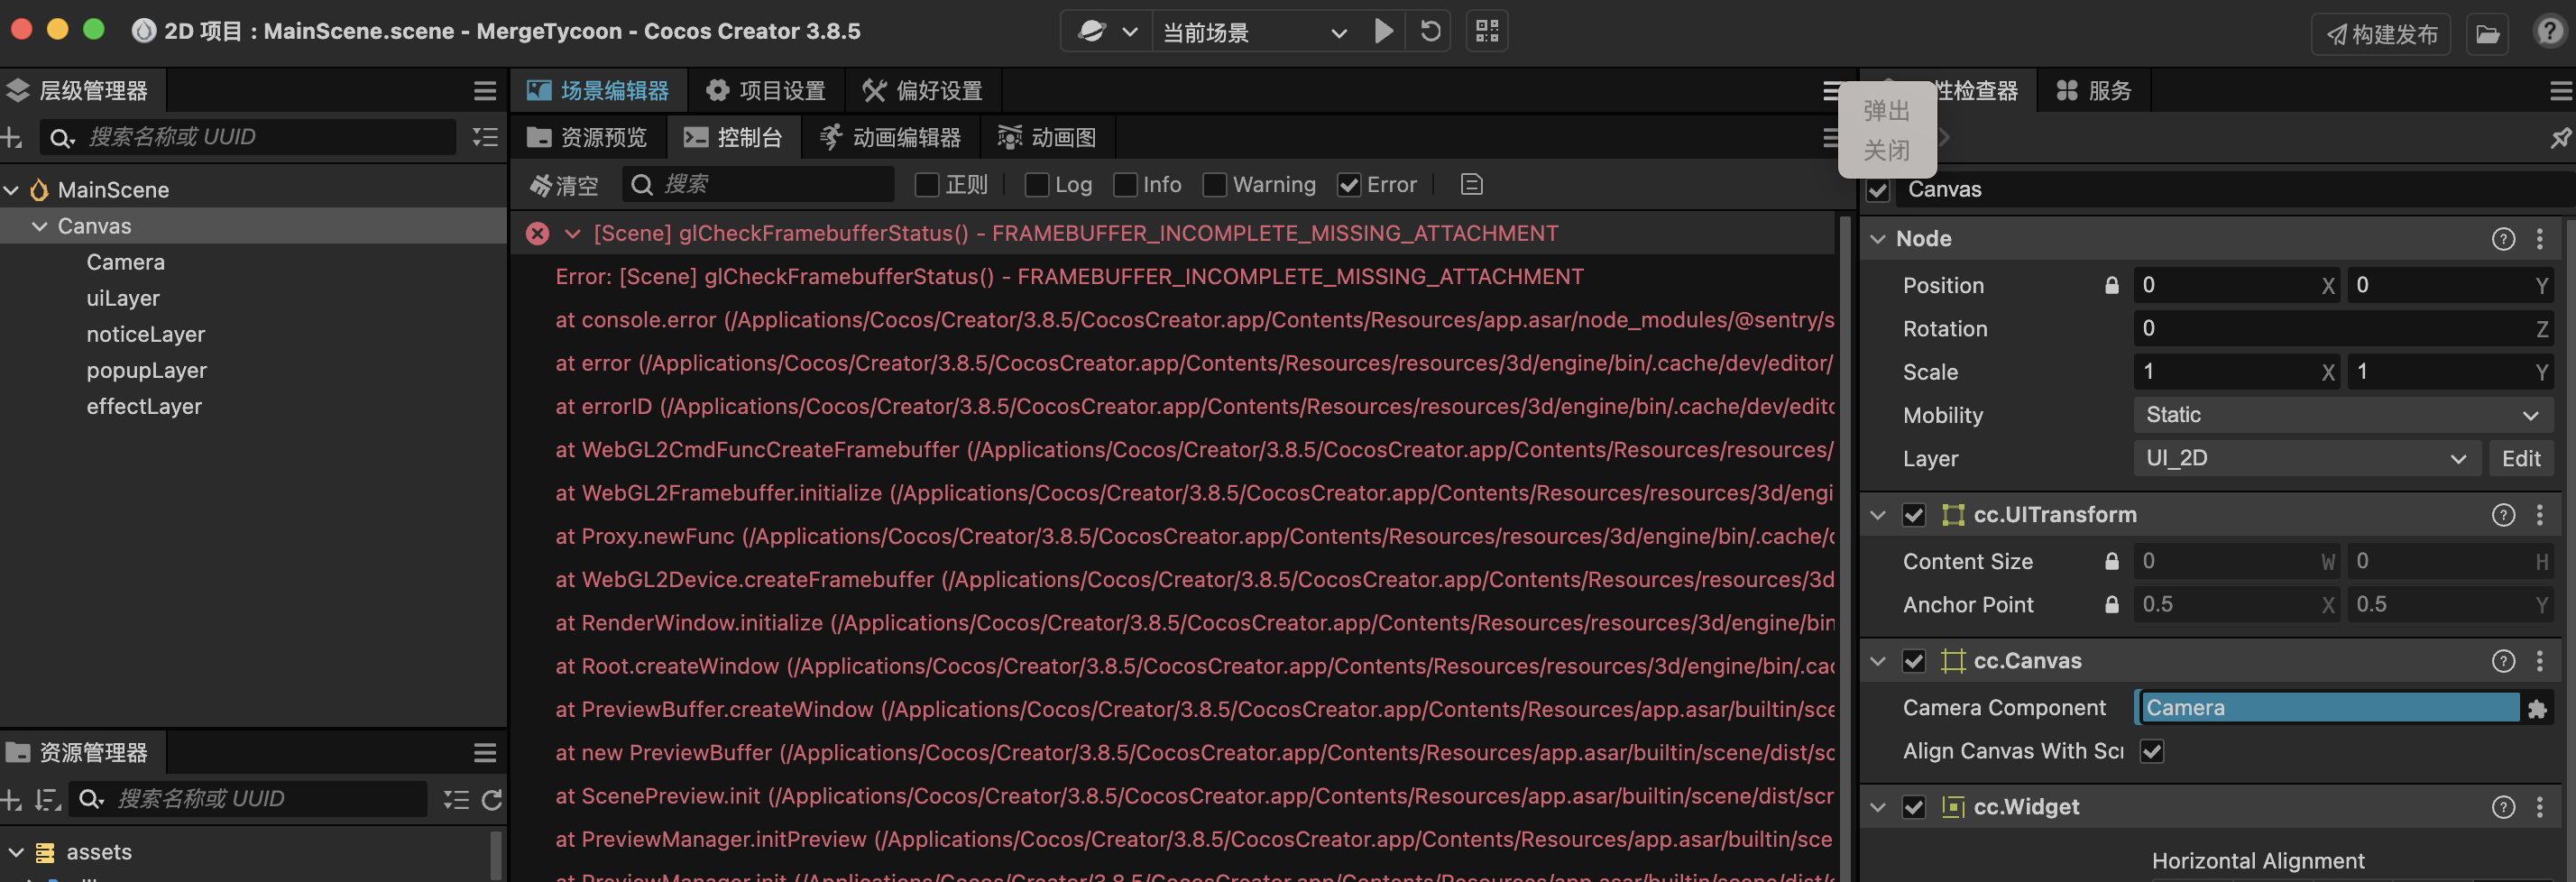Choose 关闭 from the popup menu
The image size is (2576, 882).
(1887, 151)
